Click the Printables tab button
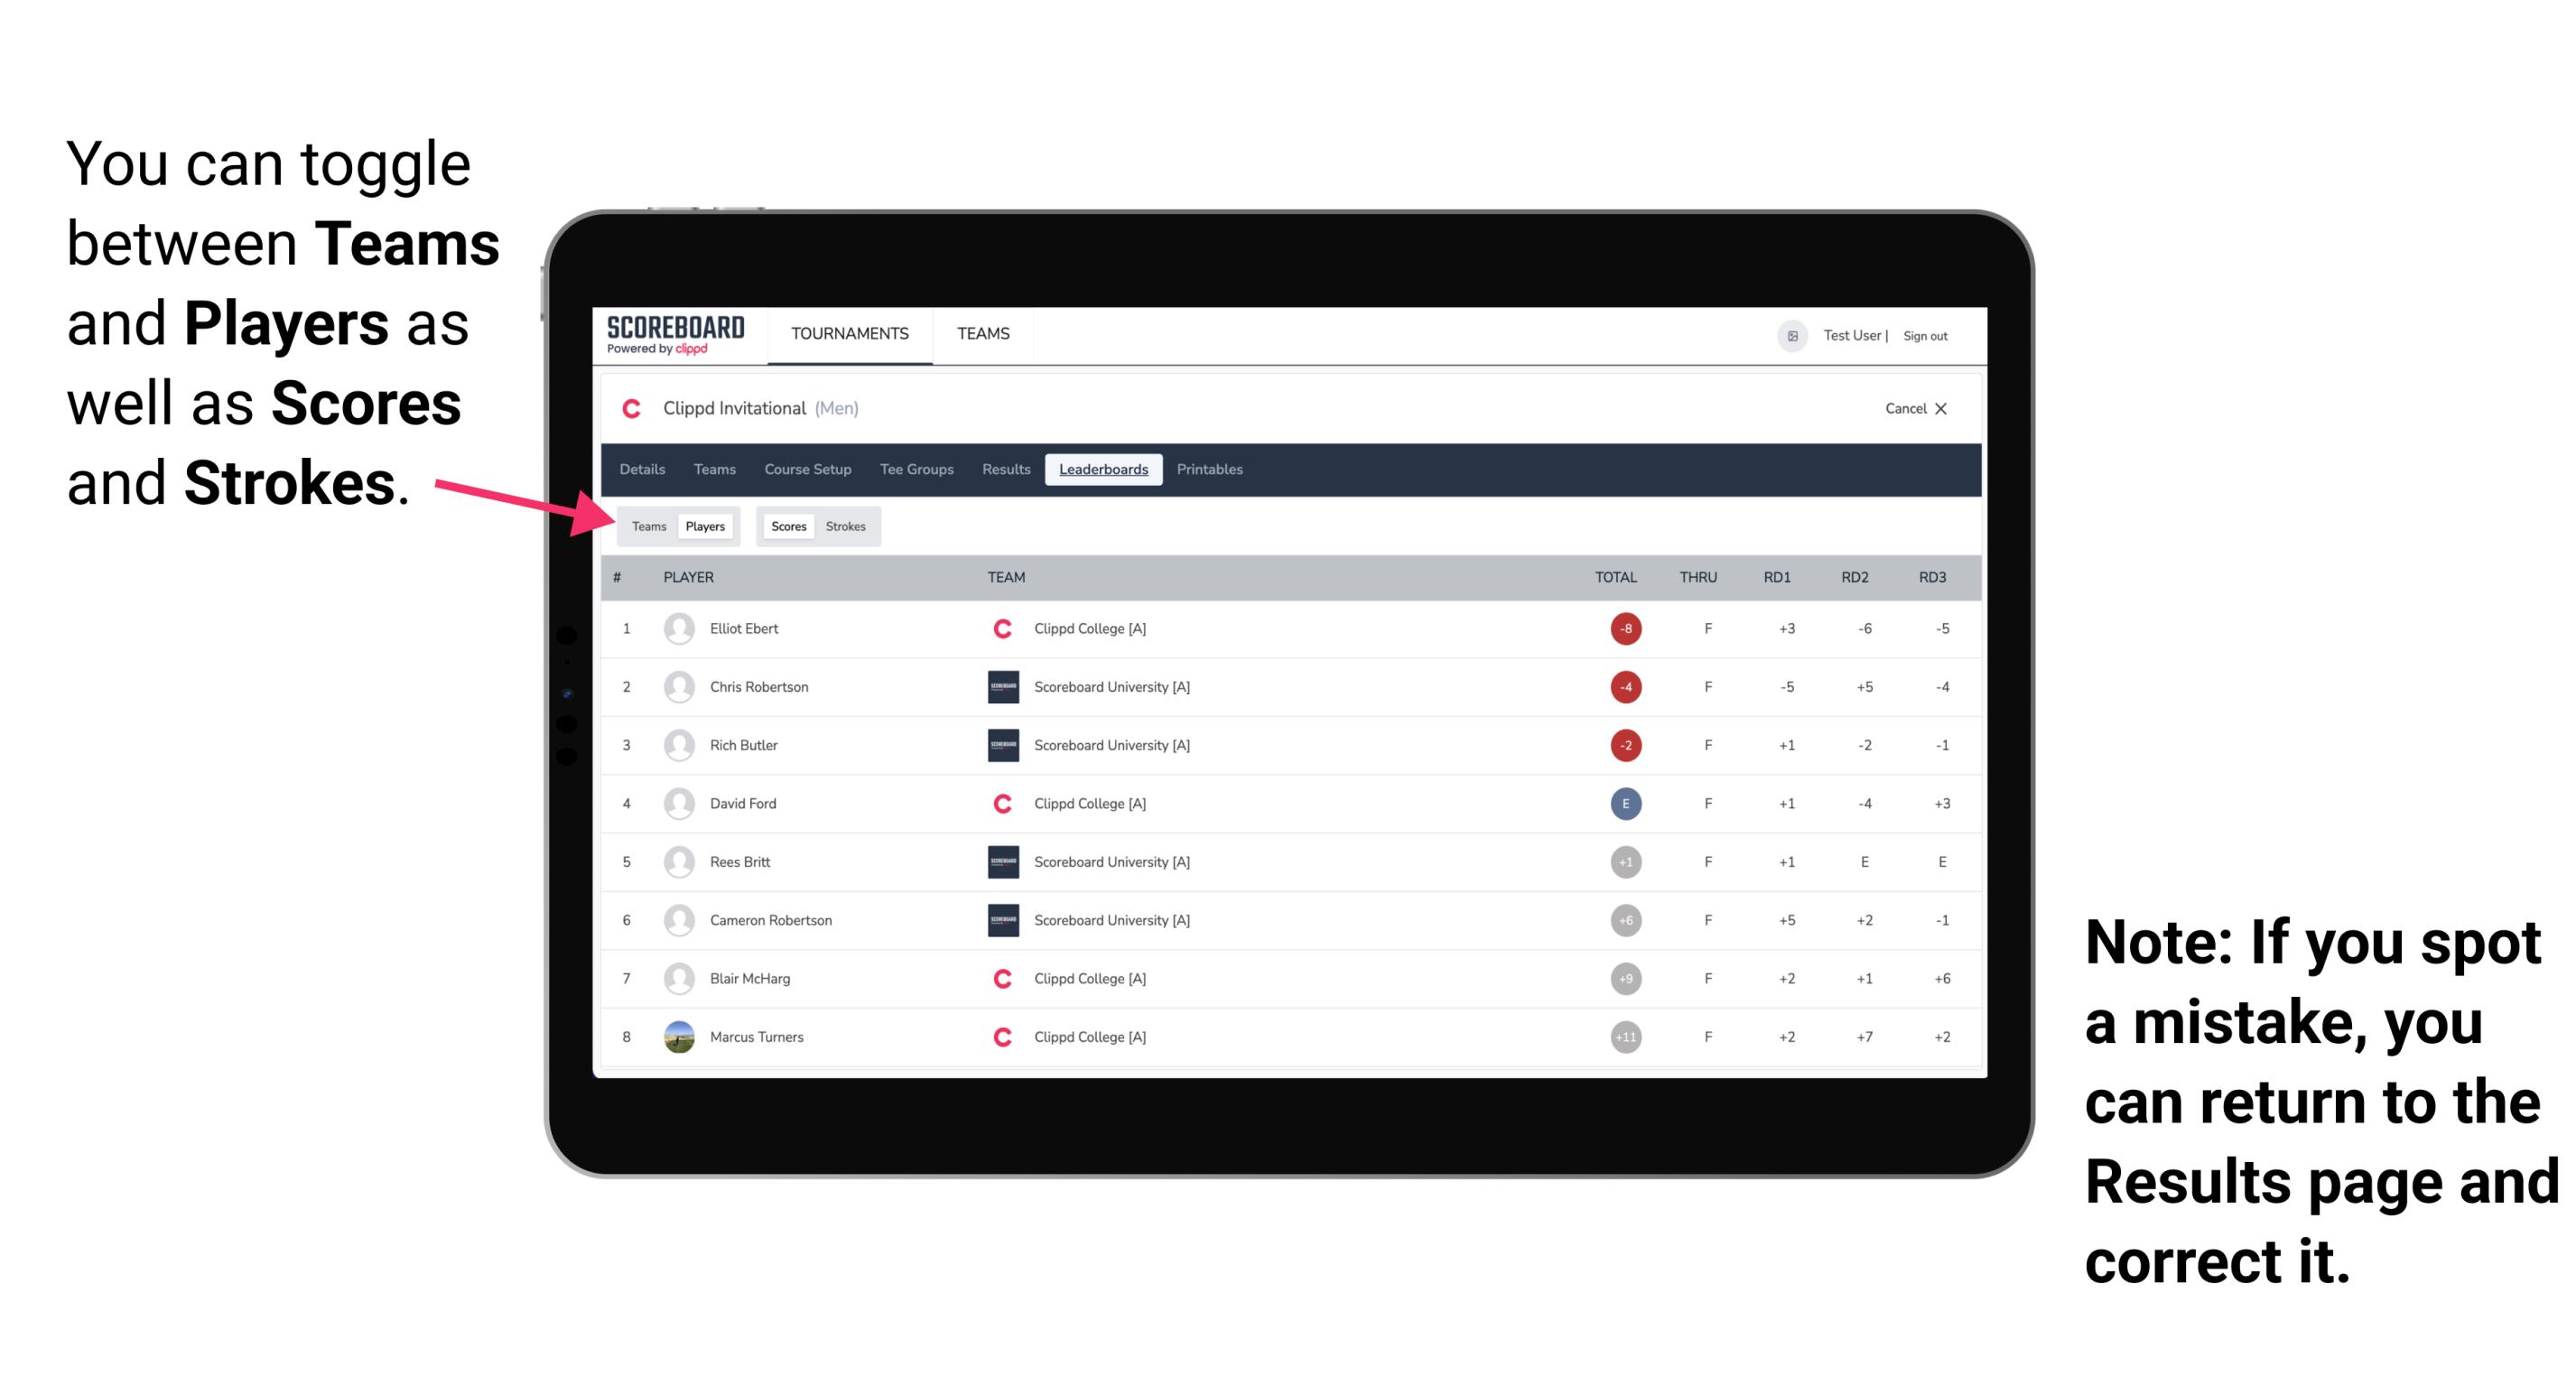Image resolution: width=2576 pixels, height=1386 pixels. point(1210,470)
